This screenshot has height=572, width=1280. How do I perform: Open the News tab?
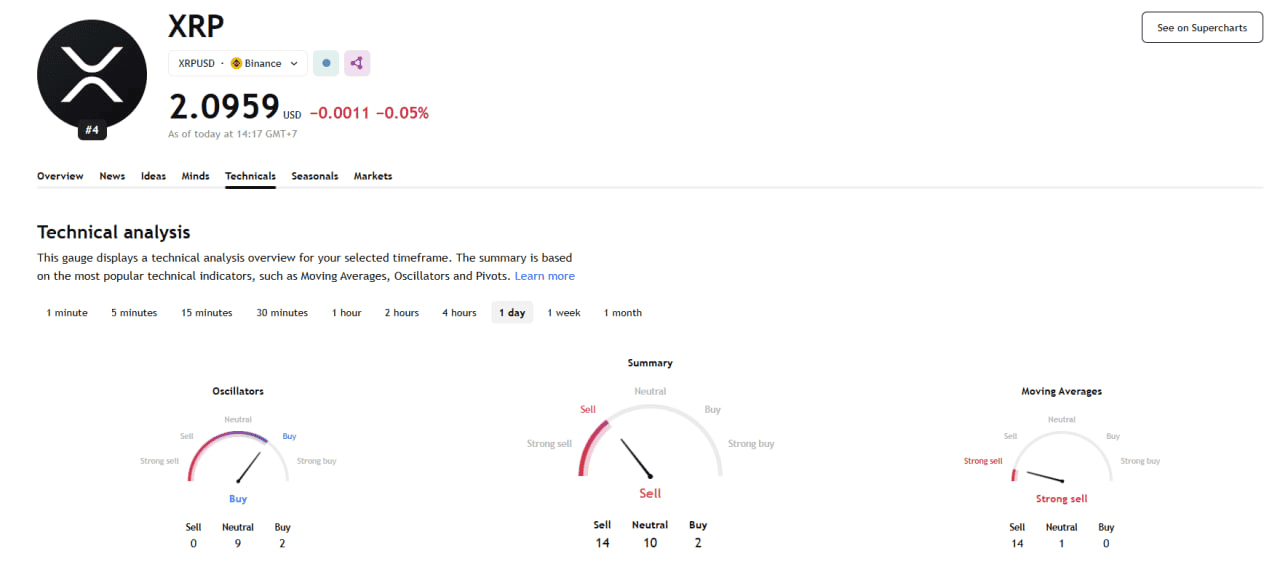(x=112, y=176)
